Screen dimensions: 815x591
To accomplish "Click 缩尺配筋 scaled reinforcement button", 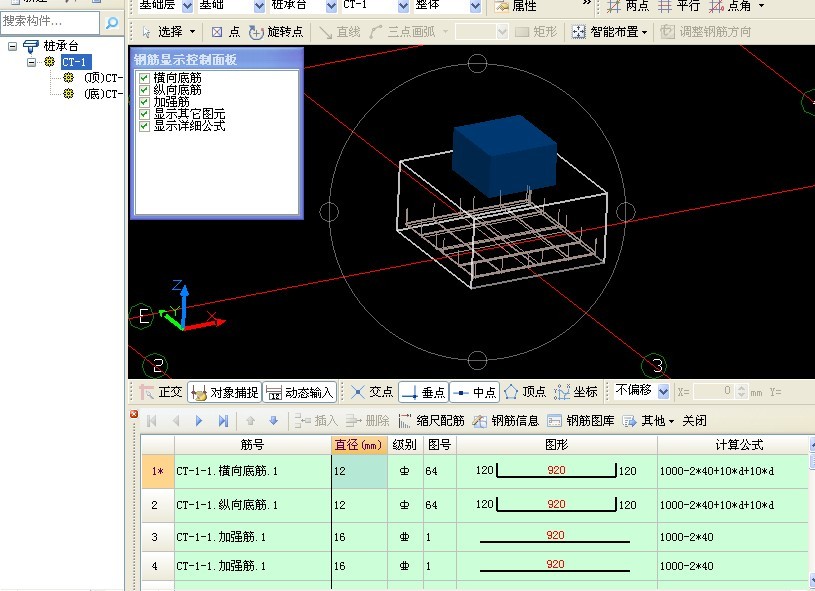I will click(x=431, y=421).
